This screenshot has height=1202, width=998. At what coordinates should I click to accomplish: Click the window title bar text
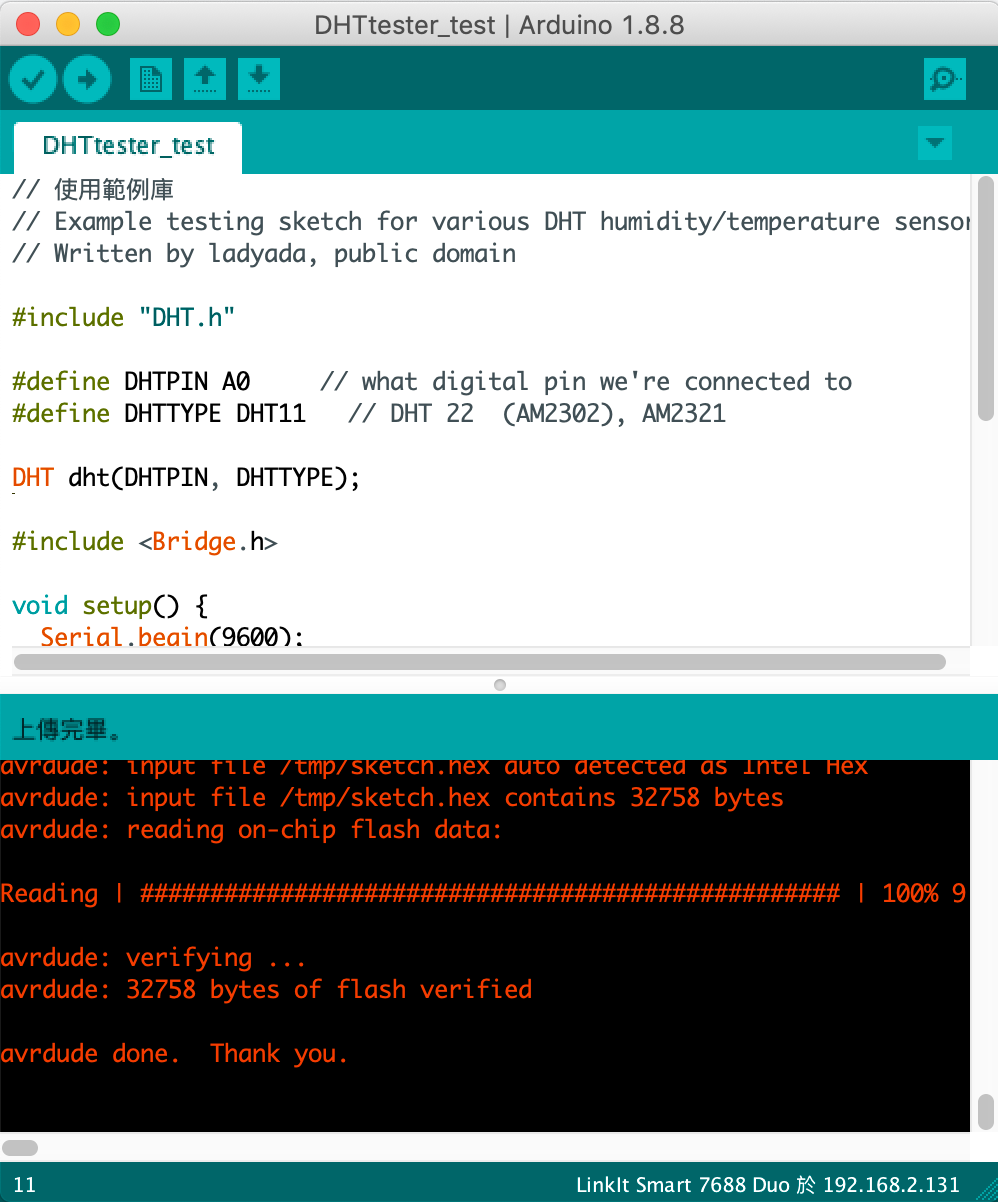(499, 25)
